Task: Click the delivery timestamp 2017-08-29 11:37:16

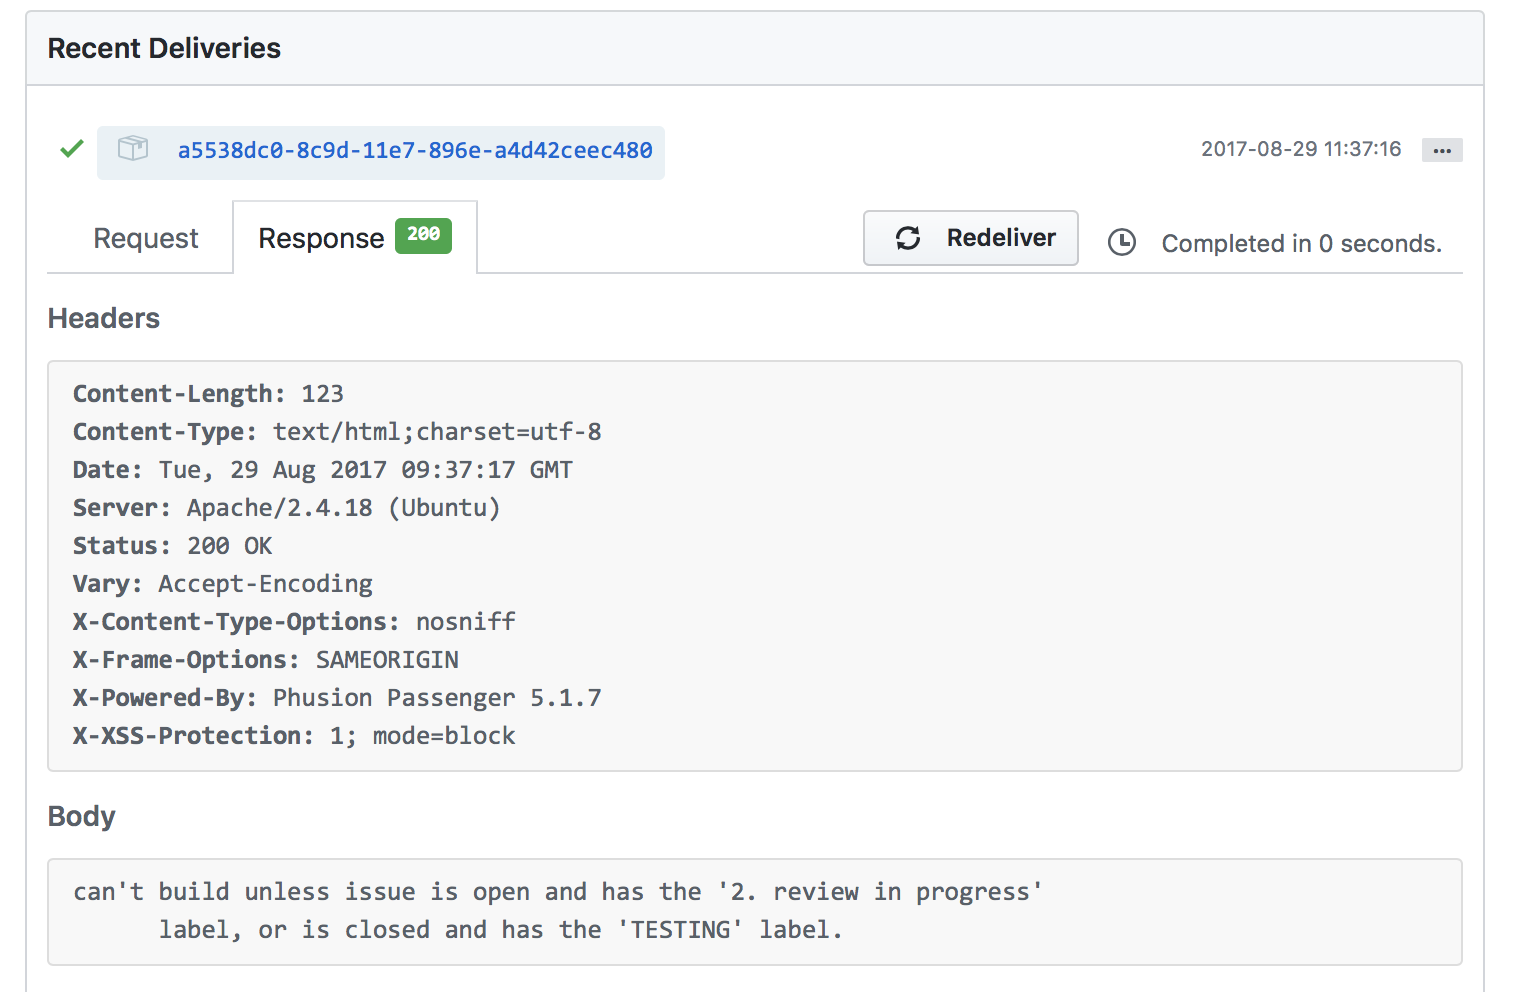Action: [x=1301, y=149]
